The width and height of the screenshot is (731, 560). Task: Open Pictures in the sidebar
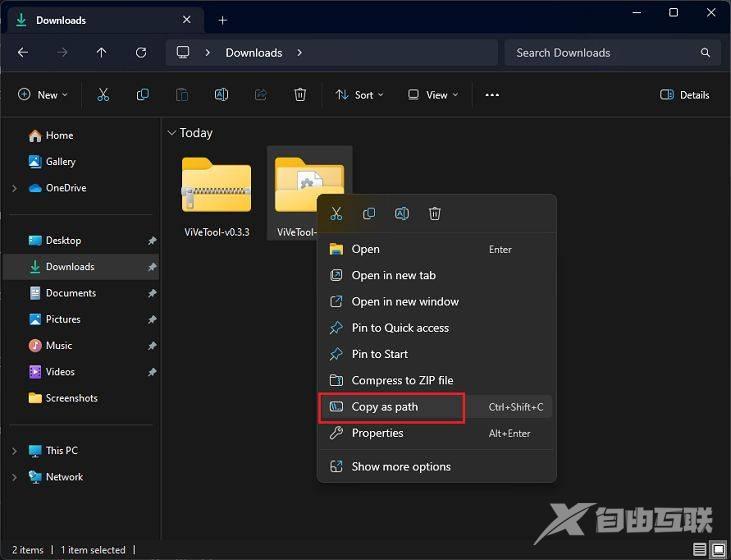[54, 319]
